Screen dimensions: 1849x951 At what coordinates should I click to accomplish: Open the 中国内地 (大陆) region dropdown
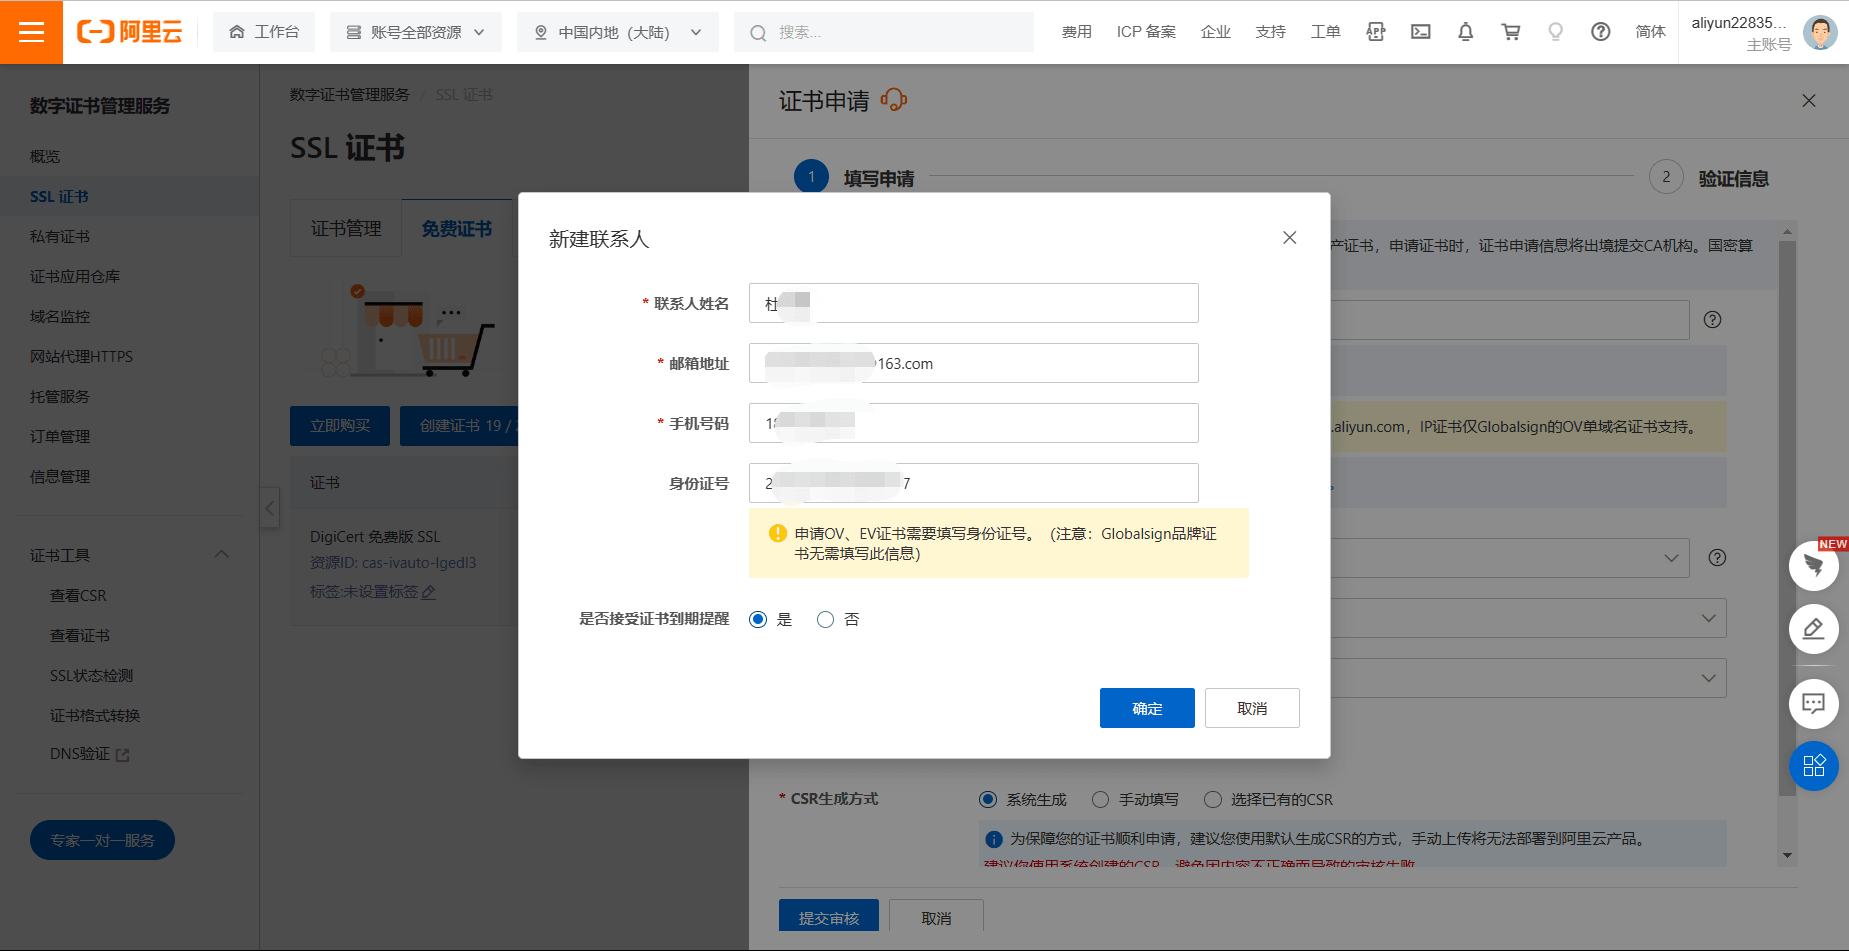tap(617, 32)
